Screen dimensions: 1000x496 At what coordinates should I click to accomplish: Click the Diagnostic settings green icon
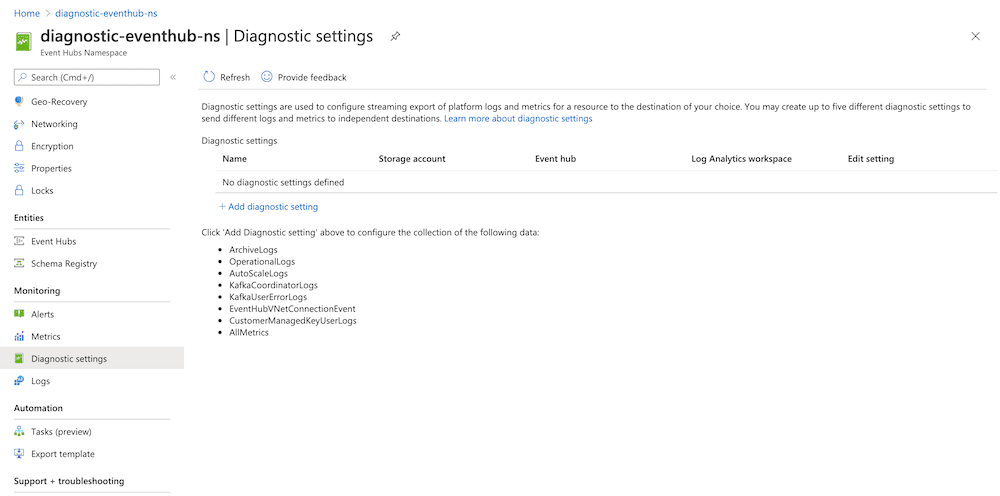tap(19, 359)
